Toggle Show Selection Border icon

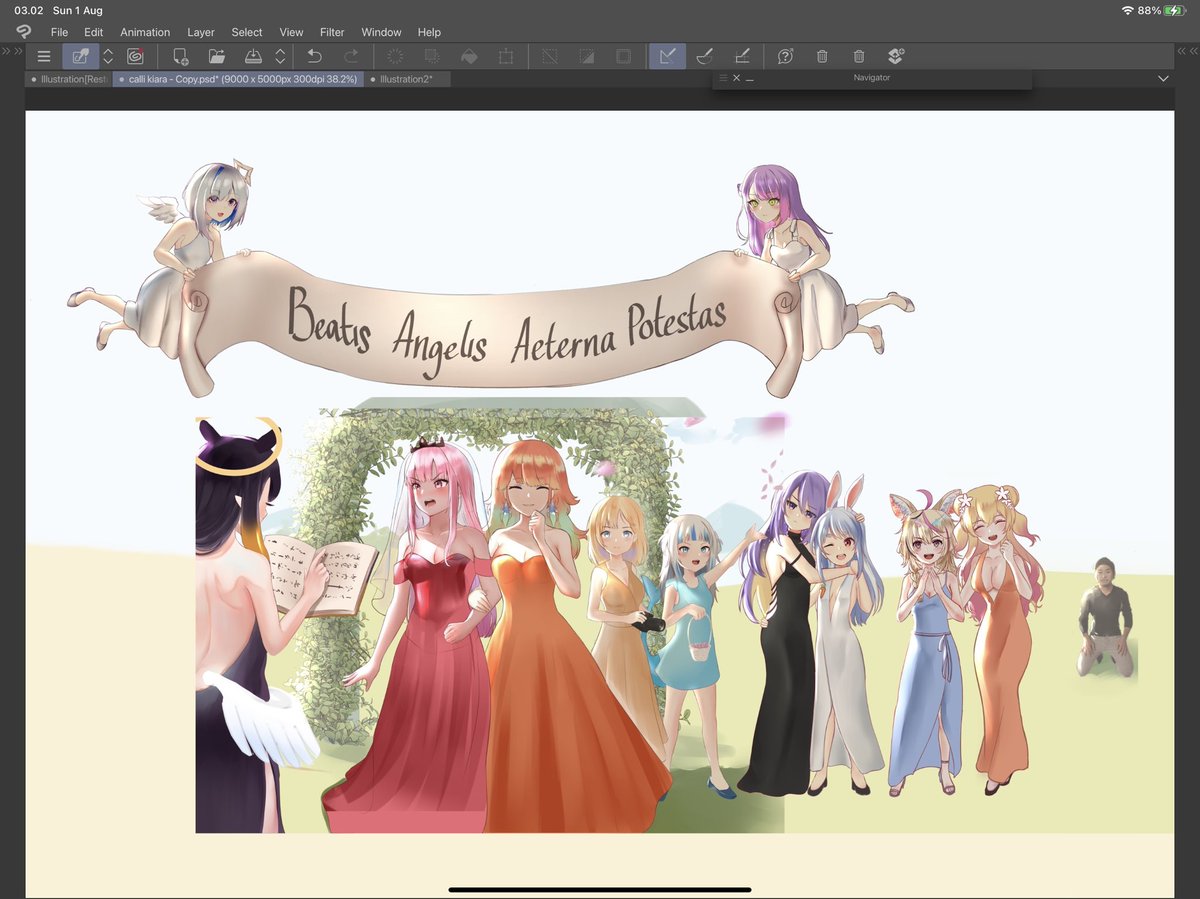click(623, 57)
